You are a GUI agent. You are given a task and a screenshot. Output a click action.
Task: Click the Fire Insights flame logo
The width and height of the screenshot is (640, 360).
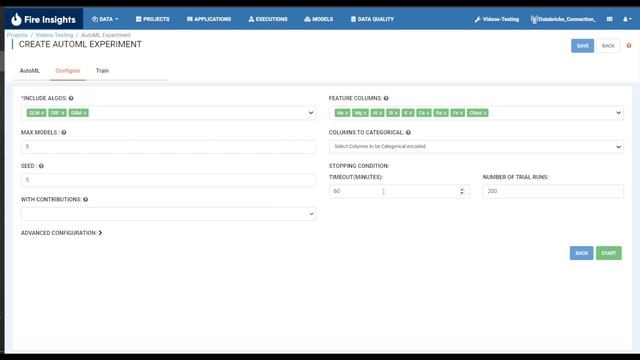pyautogui.click(x=16, y=19)
